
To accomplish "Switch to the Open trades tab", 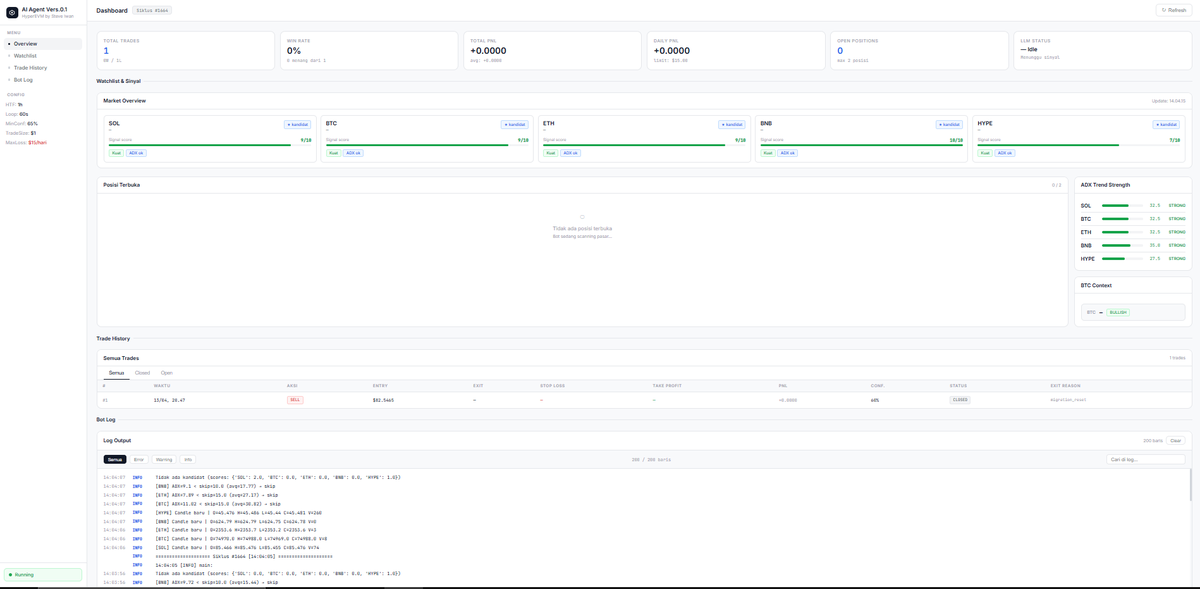I will point(167,373).
